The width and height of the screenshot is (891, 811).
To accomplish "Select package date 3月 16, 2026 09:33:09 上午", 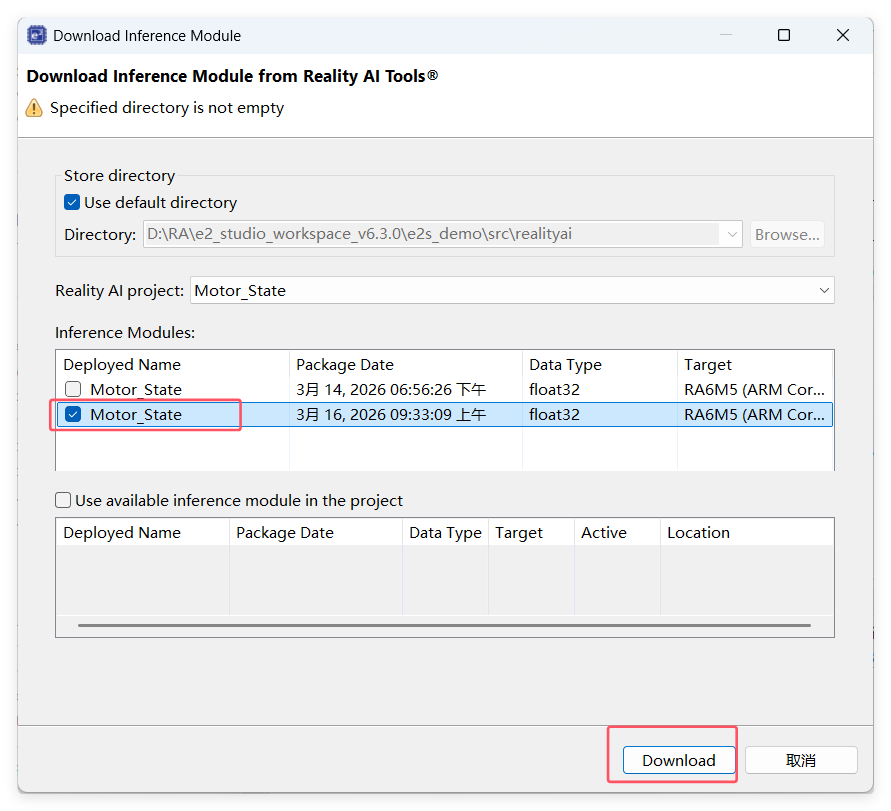I will [x=391, y=414].
